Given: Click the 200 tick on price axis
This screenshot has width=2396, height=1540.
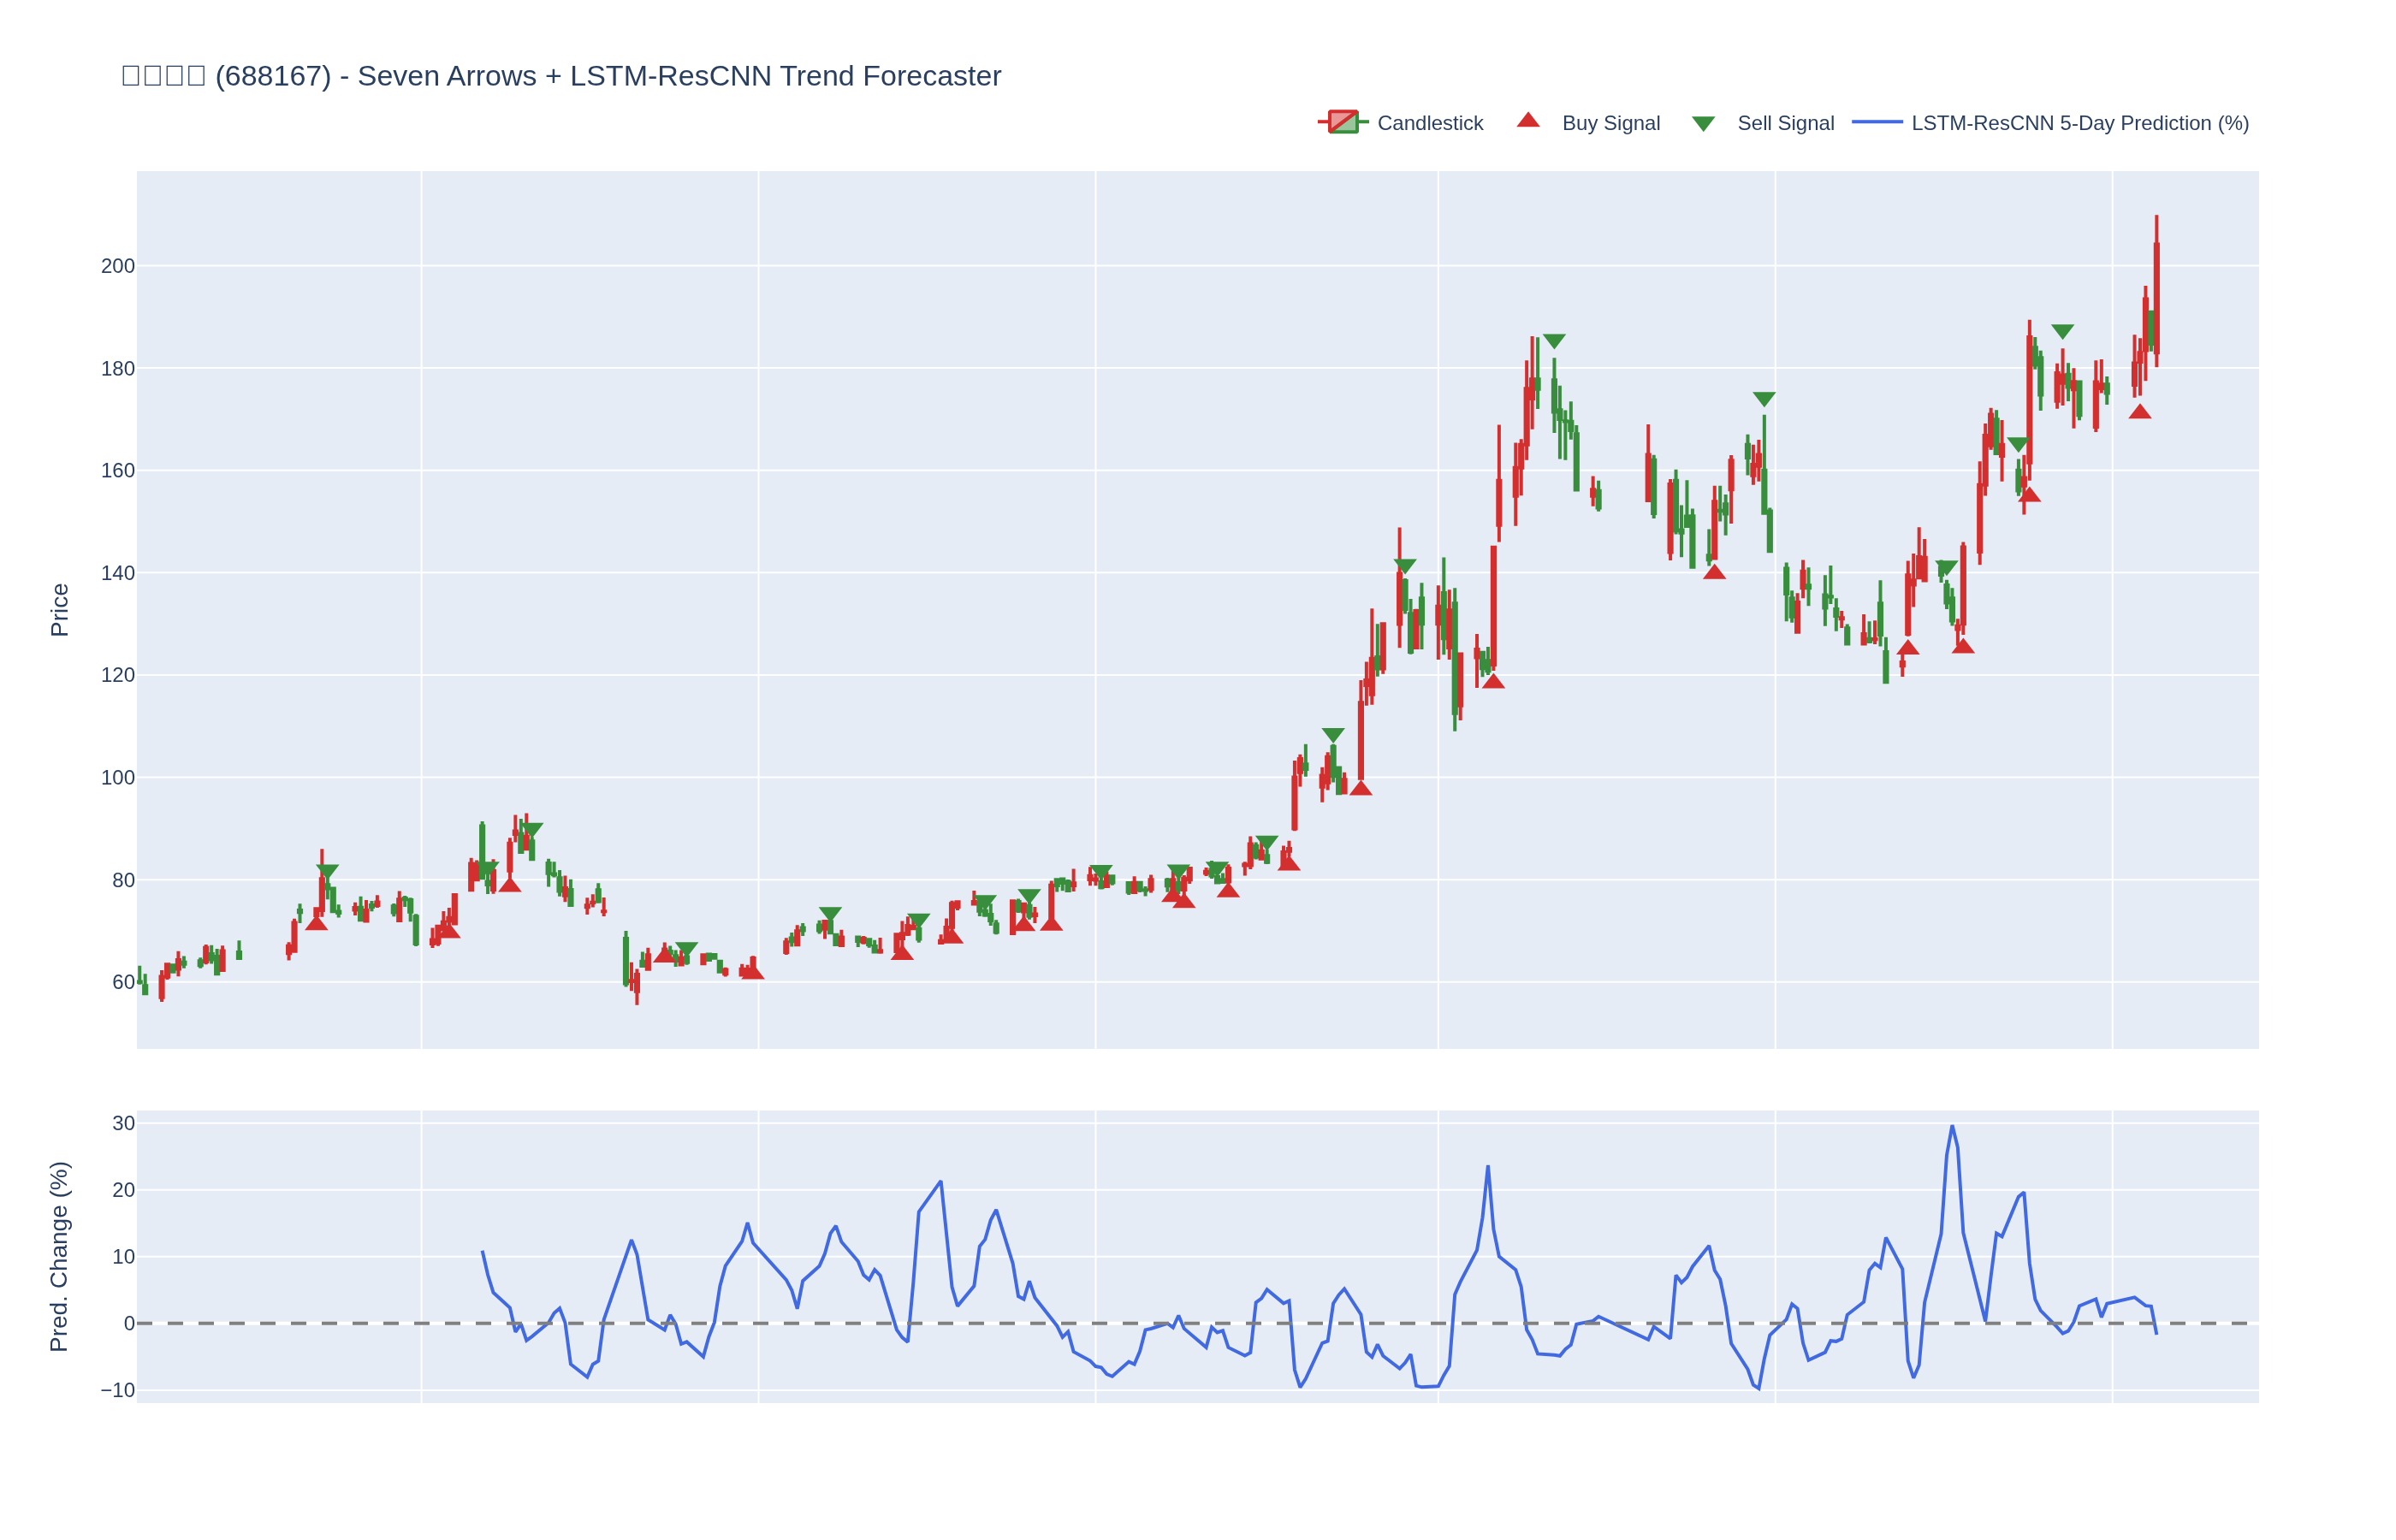Looking at the screenshot, I should pyautogui.click(x=117, y=266).
